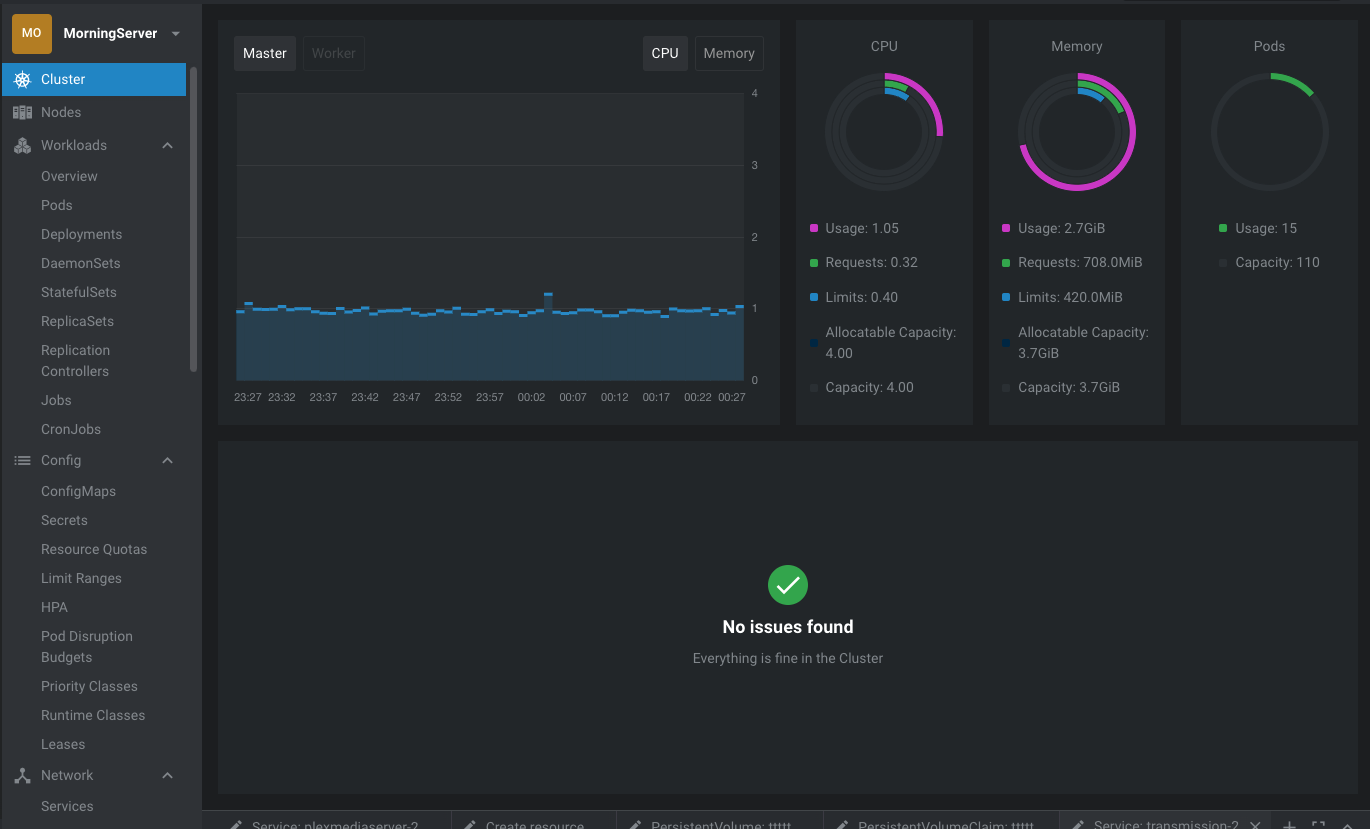
Task: Select the Worker nodes toggle
Action: click(333, 53)
